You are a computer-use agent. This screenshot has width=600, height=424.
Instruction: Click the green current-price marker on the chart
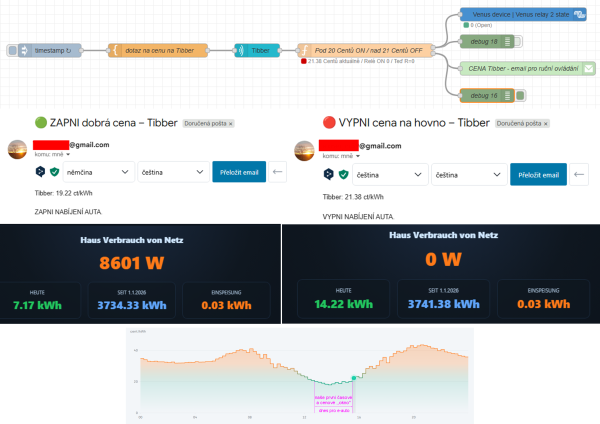[x=354, y=378]
